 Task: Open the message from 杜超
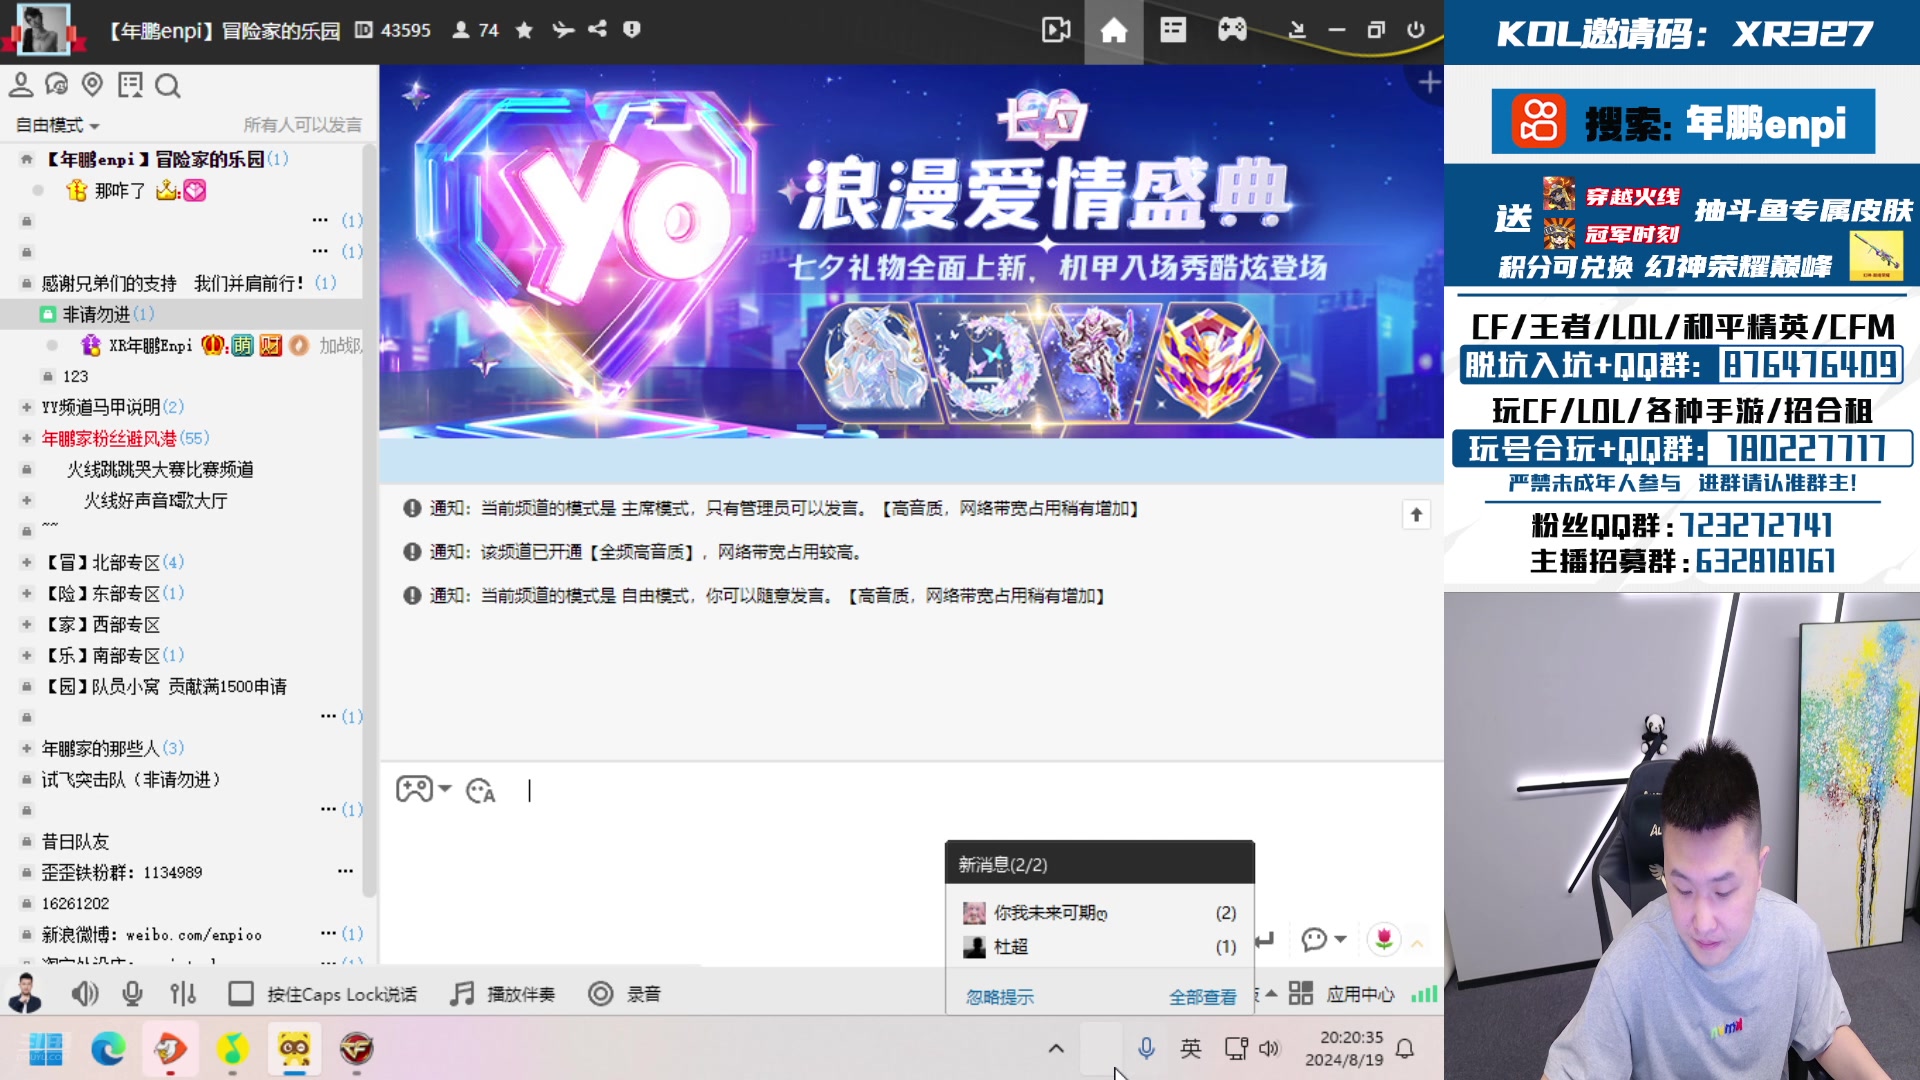(x=1099, y=946)
